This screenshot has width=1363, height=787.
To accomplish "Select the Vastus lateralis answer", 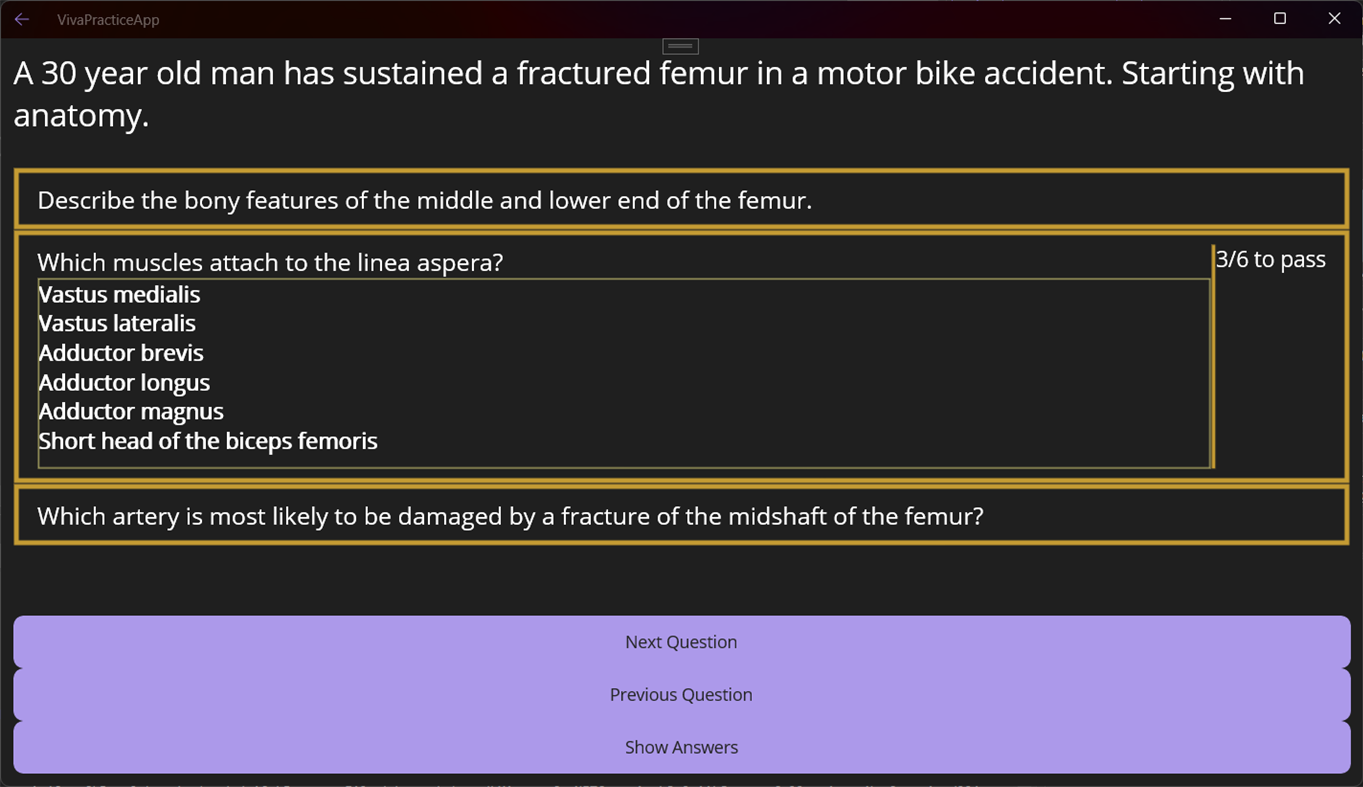I will [x=118, y=323].
